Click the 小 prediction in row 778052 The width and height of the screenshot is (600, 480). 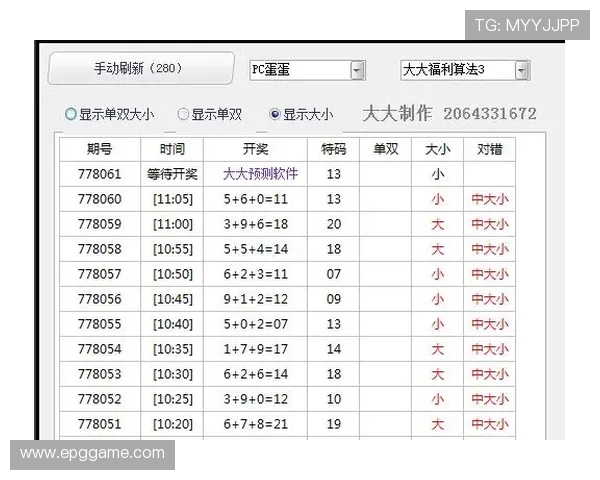click(x=437, y=399)
